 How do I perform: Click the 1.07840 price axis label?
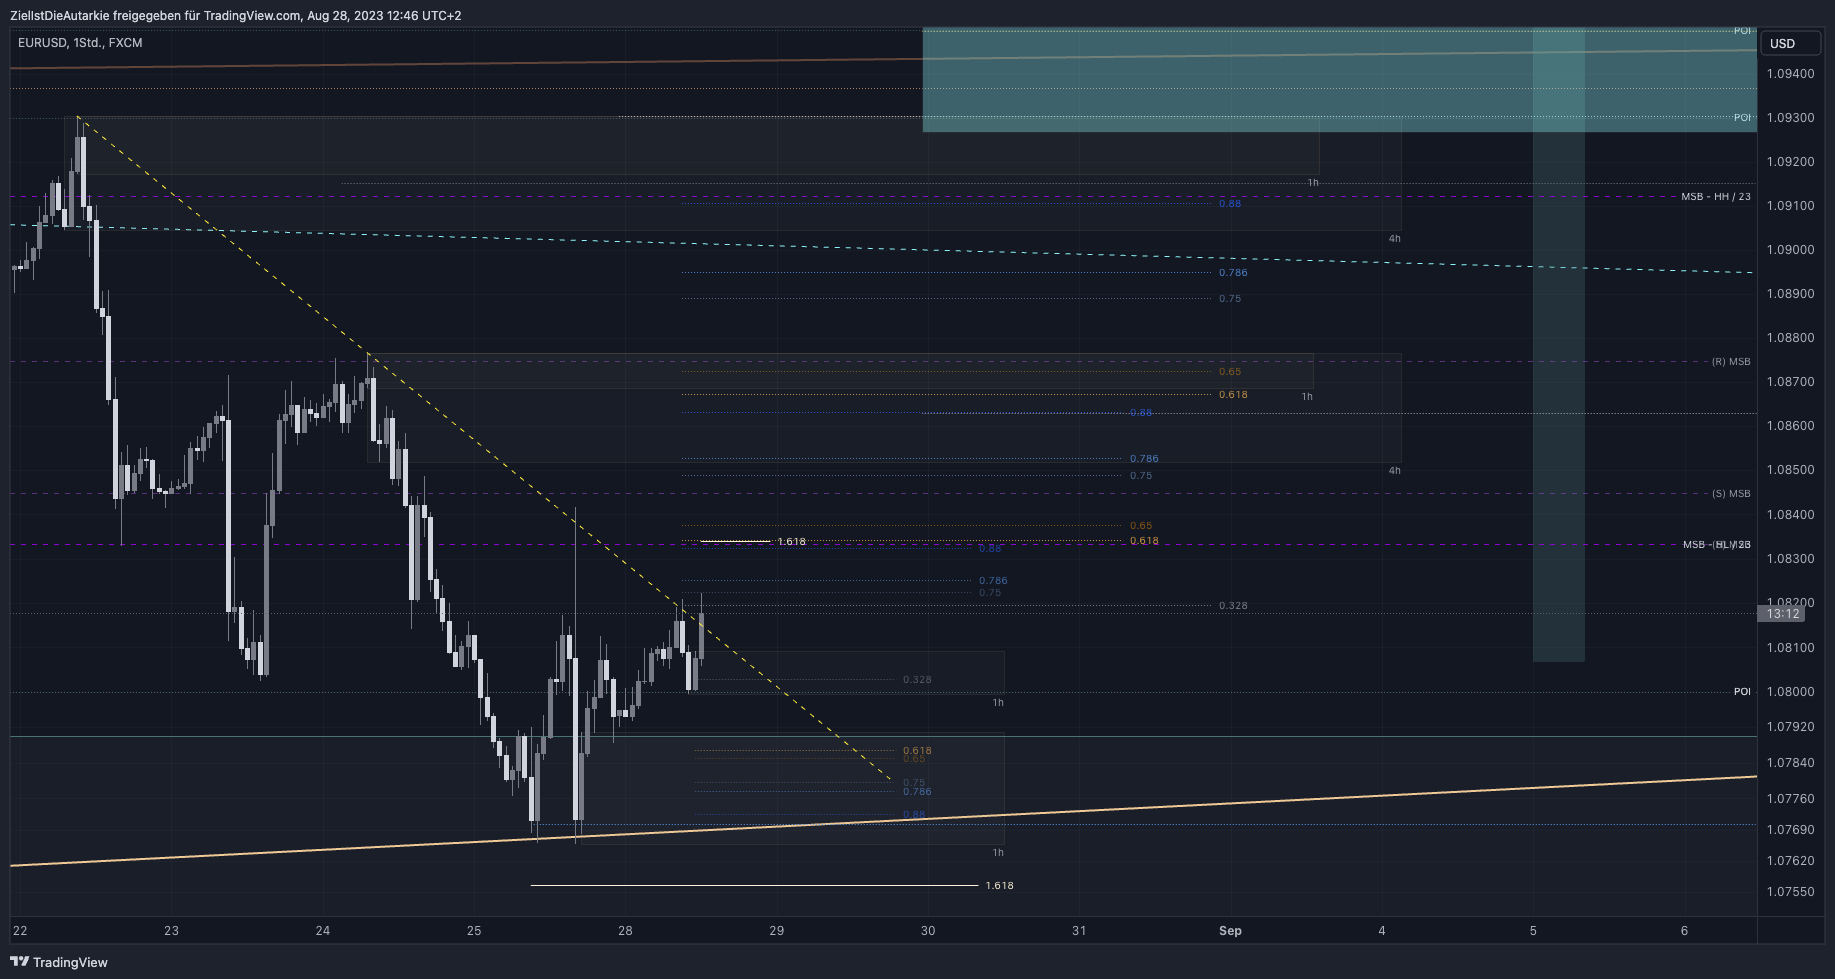coord(1790,763)
